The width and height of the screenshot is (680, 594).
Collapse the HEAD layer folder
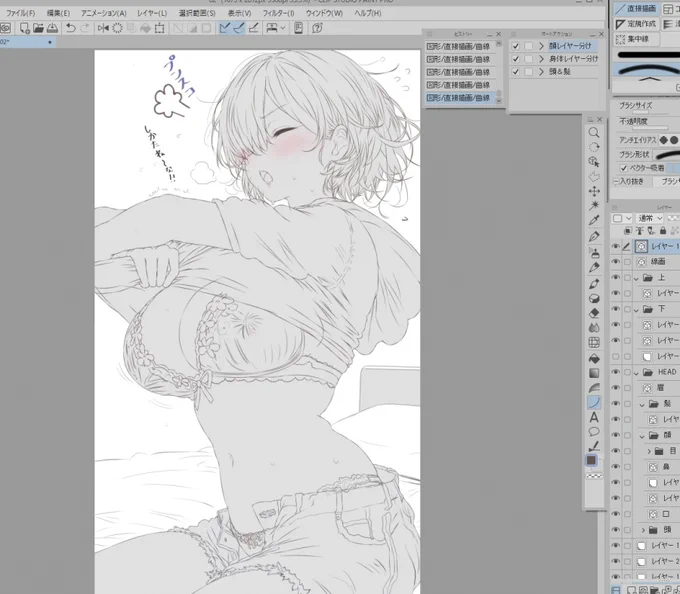pyautogui.click(x=636, y=372)
